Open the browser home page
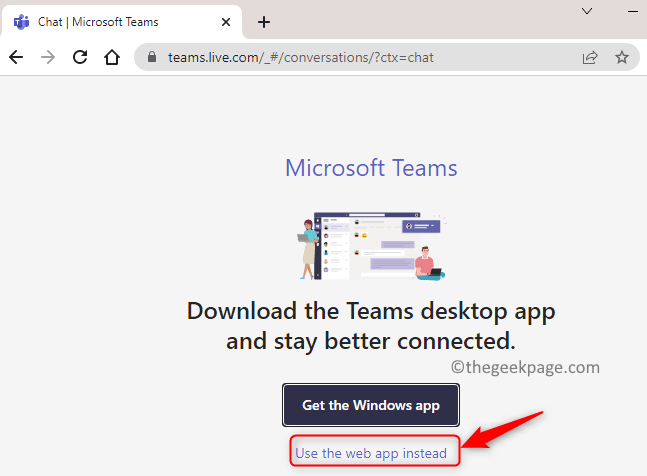Viewport: 647px width, 476px height. [111, 57]
